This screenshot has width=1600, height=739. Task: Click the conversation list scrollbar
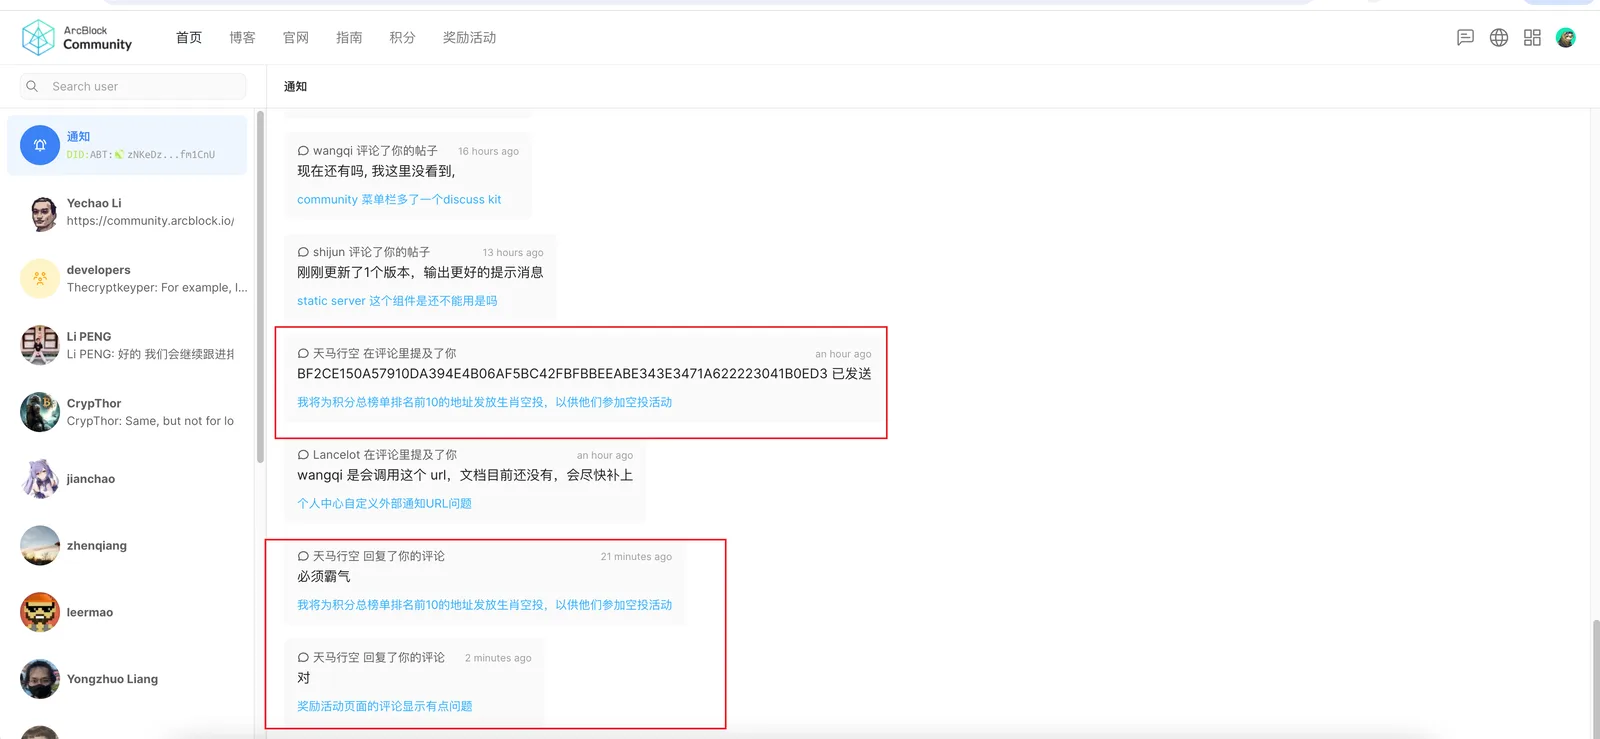(260, 287)
